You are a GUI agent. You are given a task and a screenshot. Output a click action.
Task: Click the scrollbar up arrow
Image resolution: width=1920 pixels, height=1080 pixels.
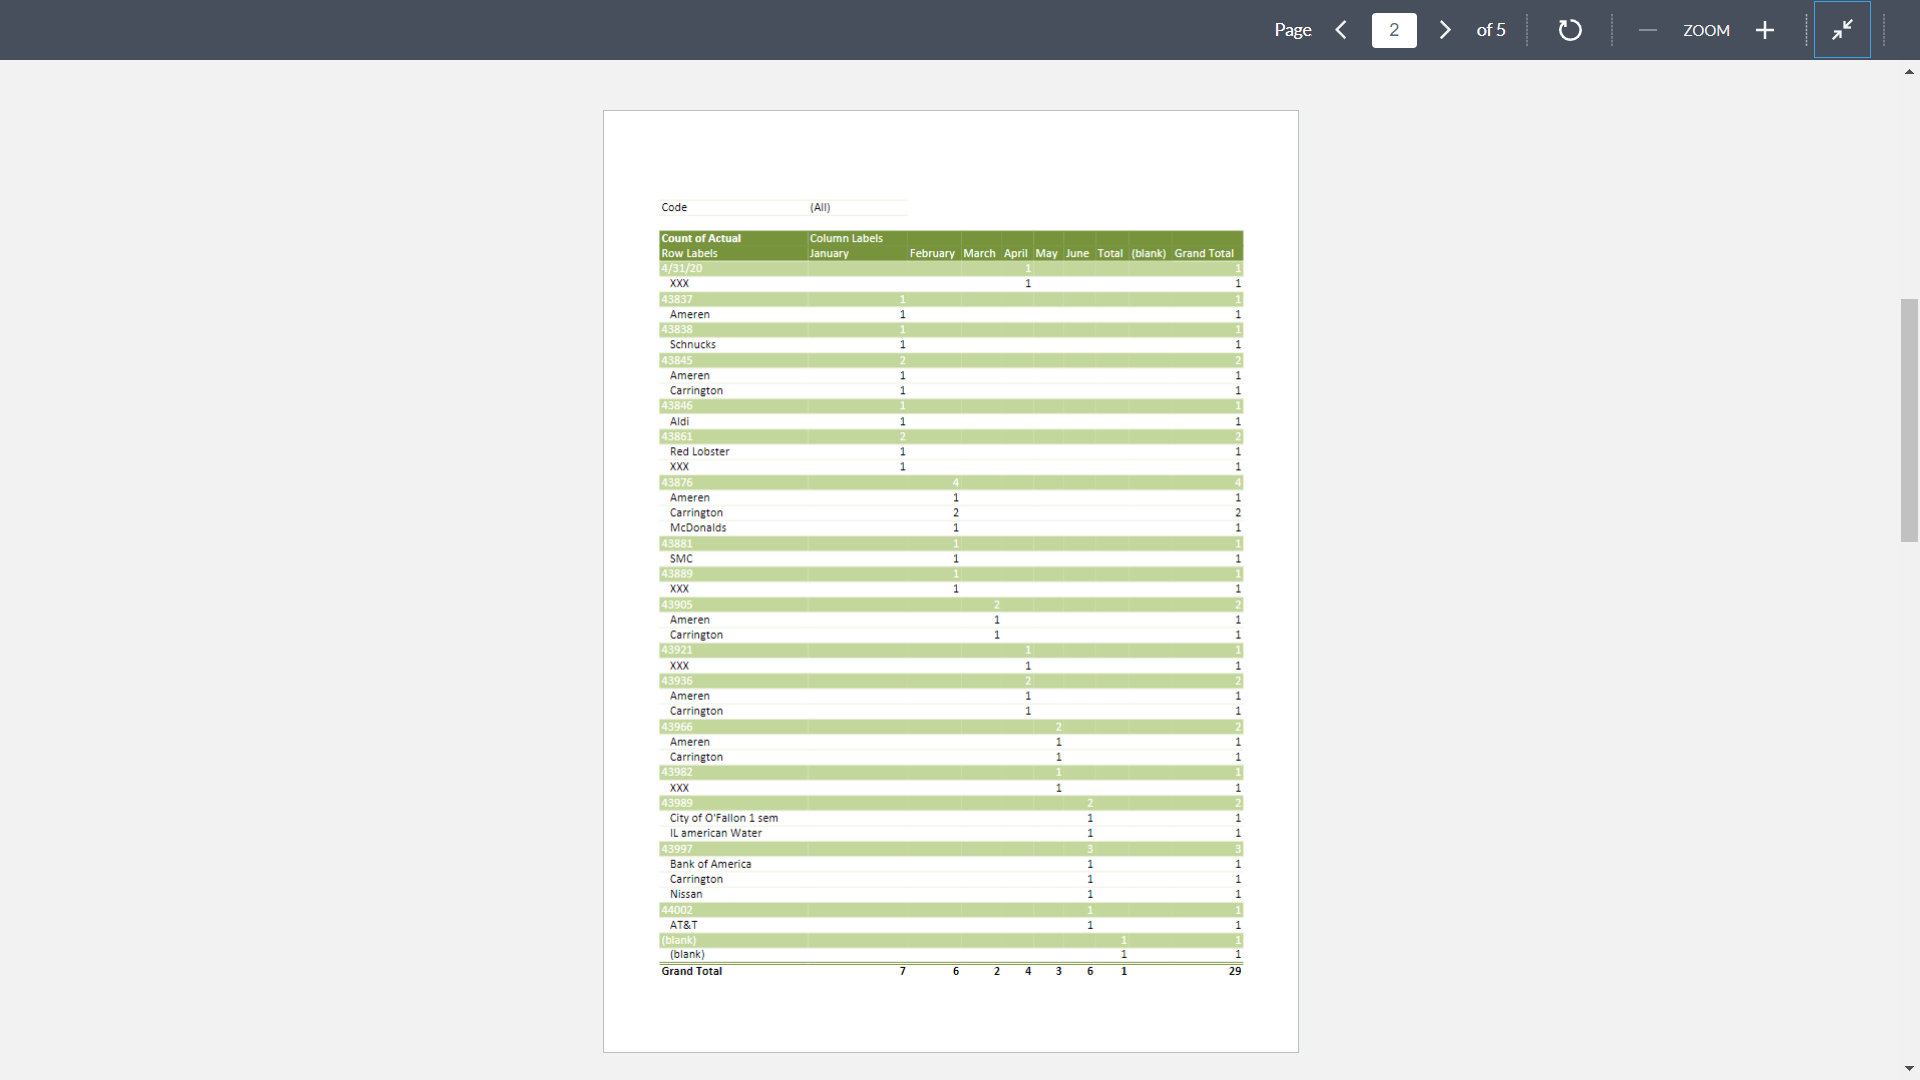tap(1909, 71)
